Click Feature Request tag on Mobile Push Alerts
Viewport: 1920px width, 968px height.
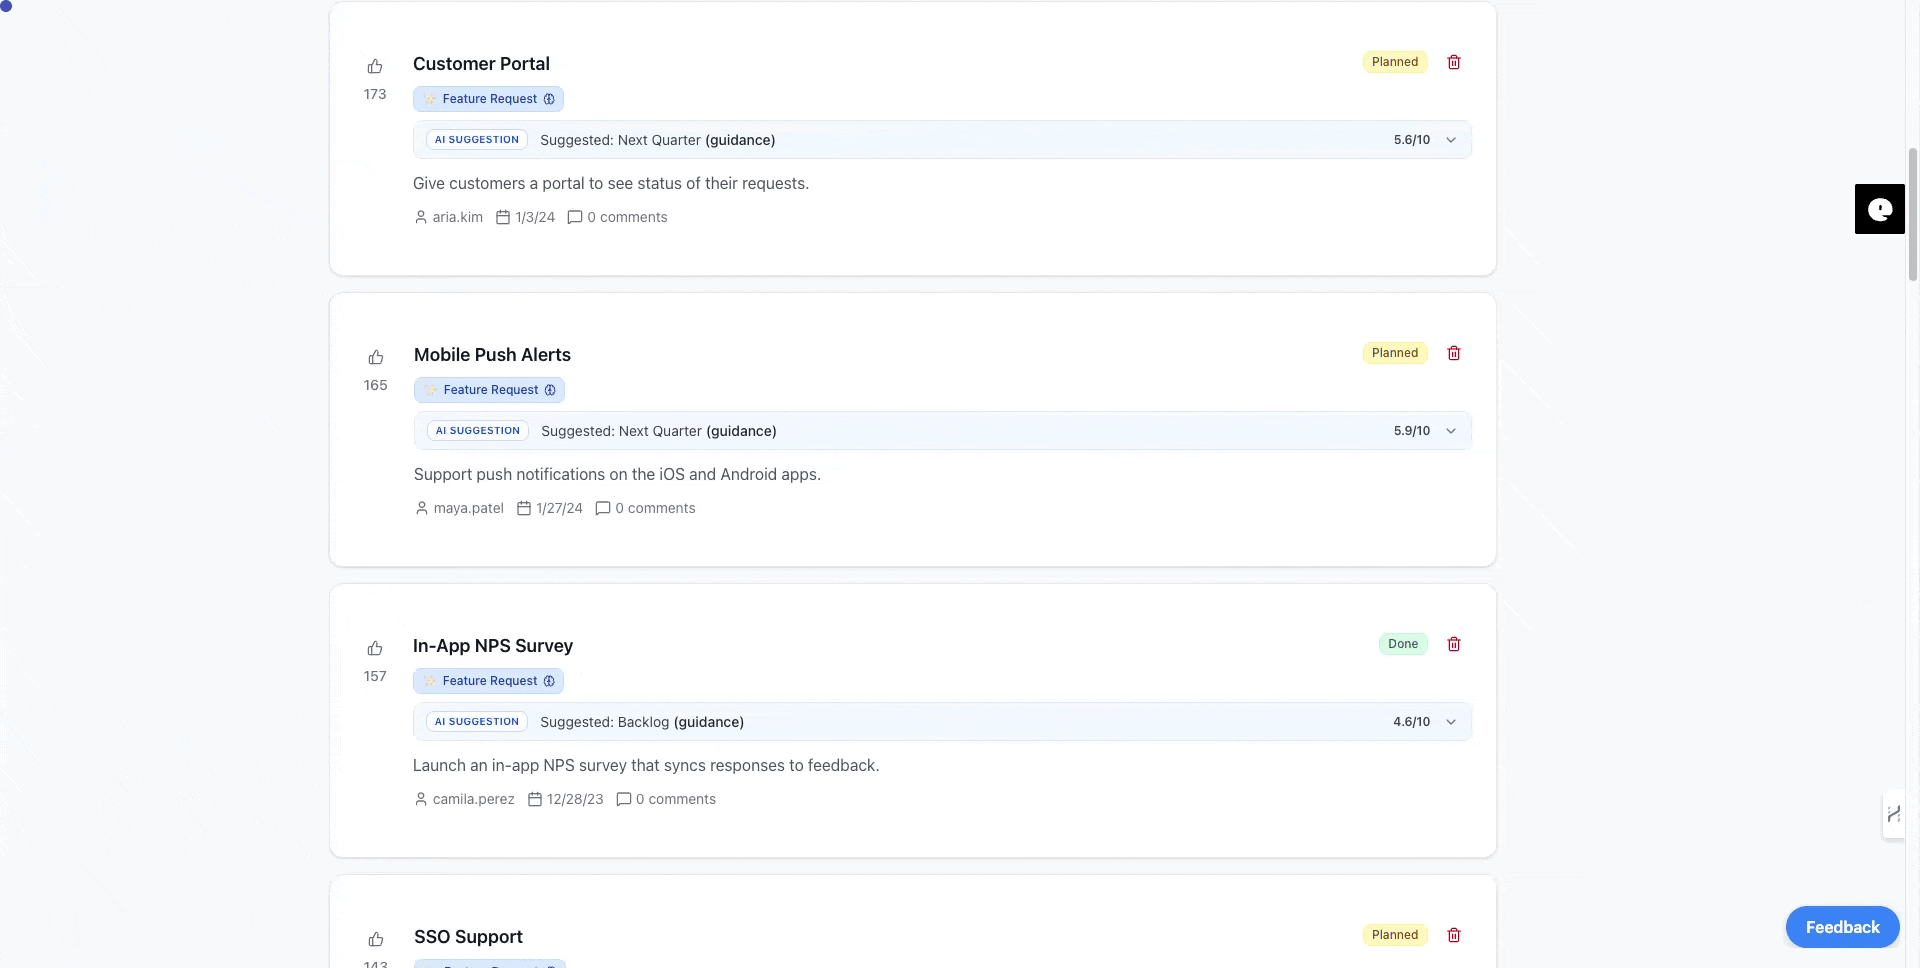(490, 390)
